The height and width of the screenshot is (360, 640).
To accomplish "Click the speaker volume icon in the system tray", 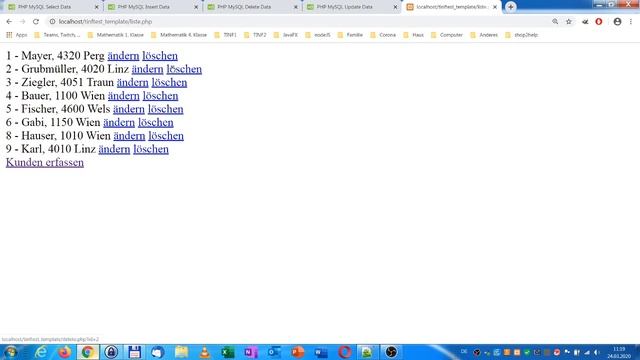I will coord(597,352).
